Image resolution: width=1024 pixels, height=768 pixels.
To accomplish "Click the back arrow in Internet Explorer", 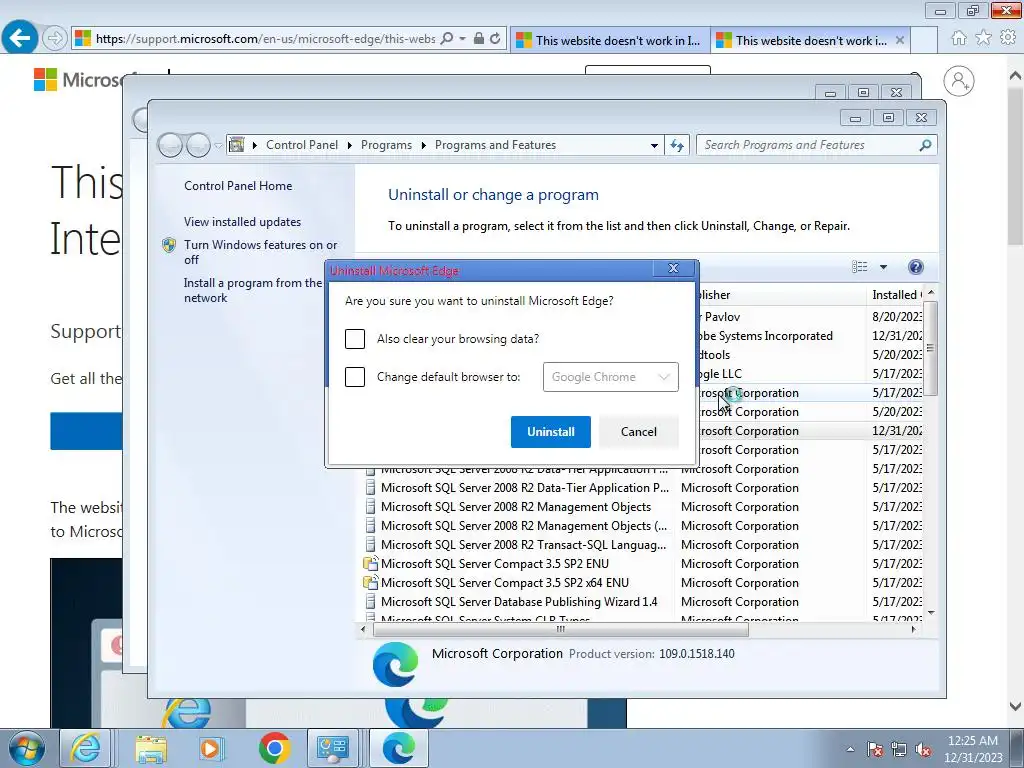I will tap(20, 39).
